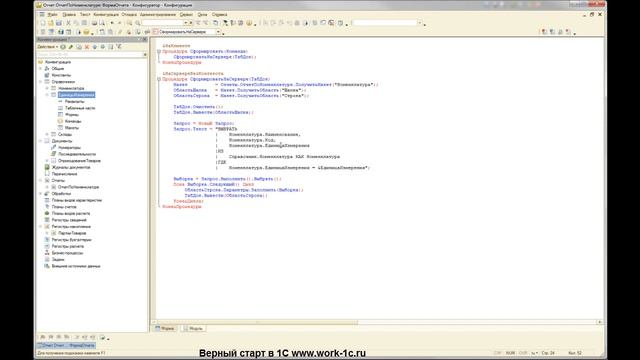Image resolution: width=640 pixels, height=360 pixels.
Task: Select the Документы tree item
Action: tap(62, 141)
